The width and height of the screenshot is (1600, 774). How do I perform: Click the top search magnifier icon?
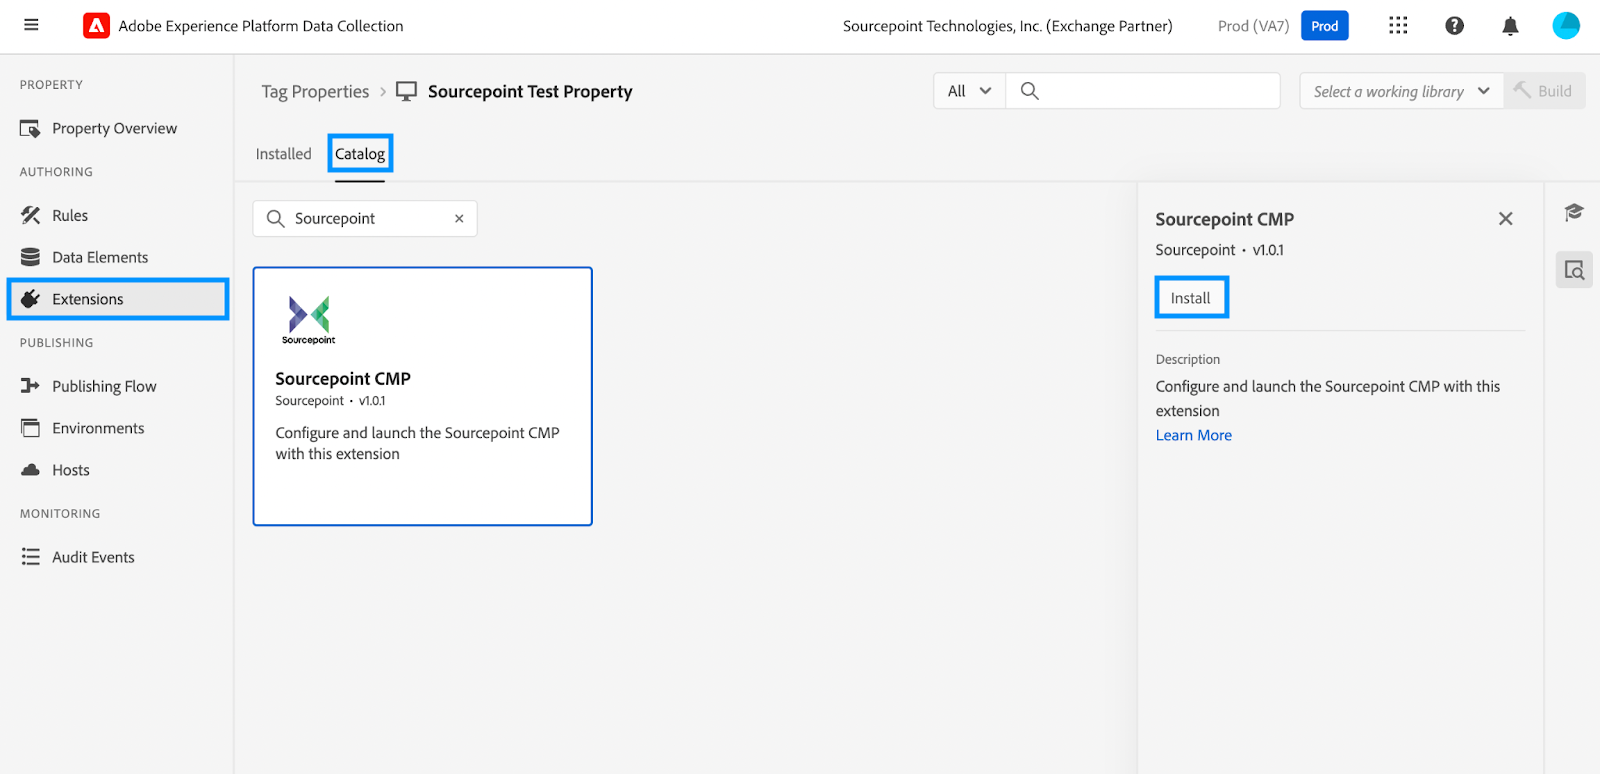pos(1029,91)
